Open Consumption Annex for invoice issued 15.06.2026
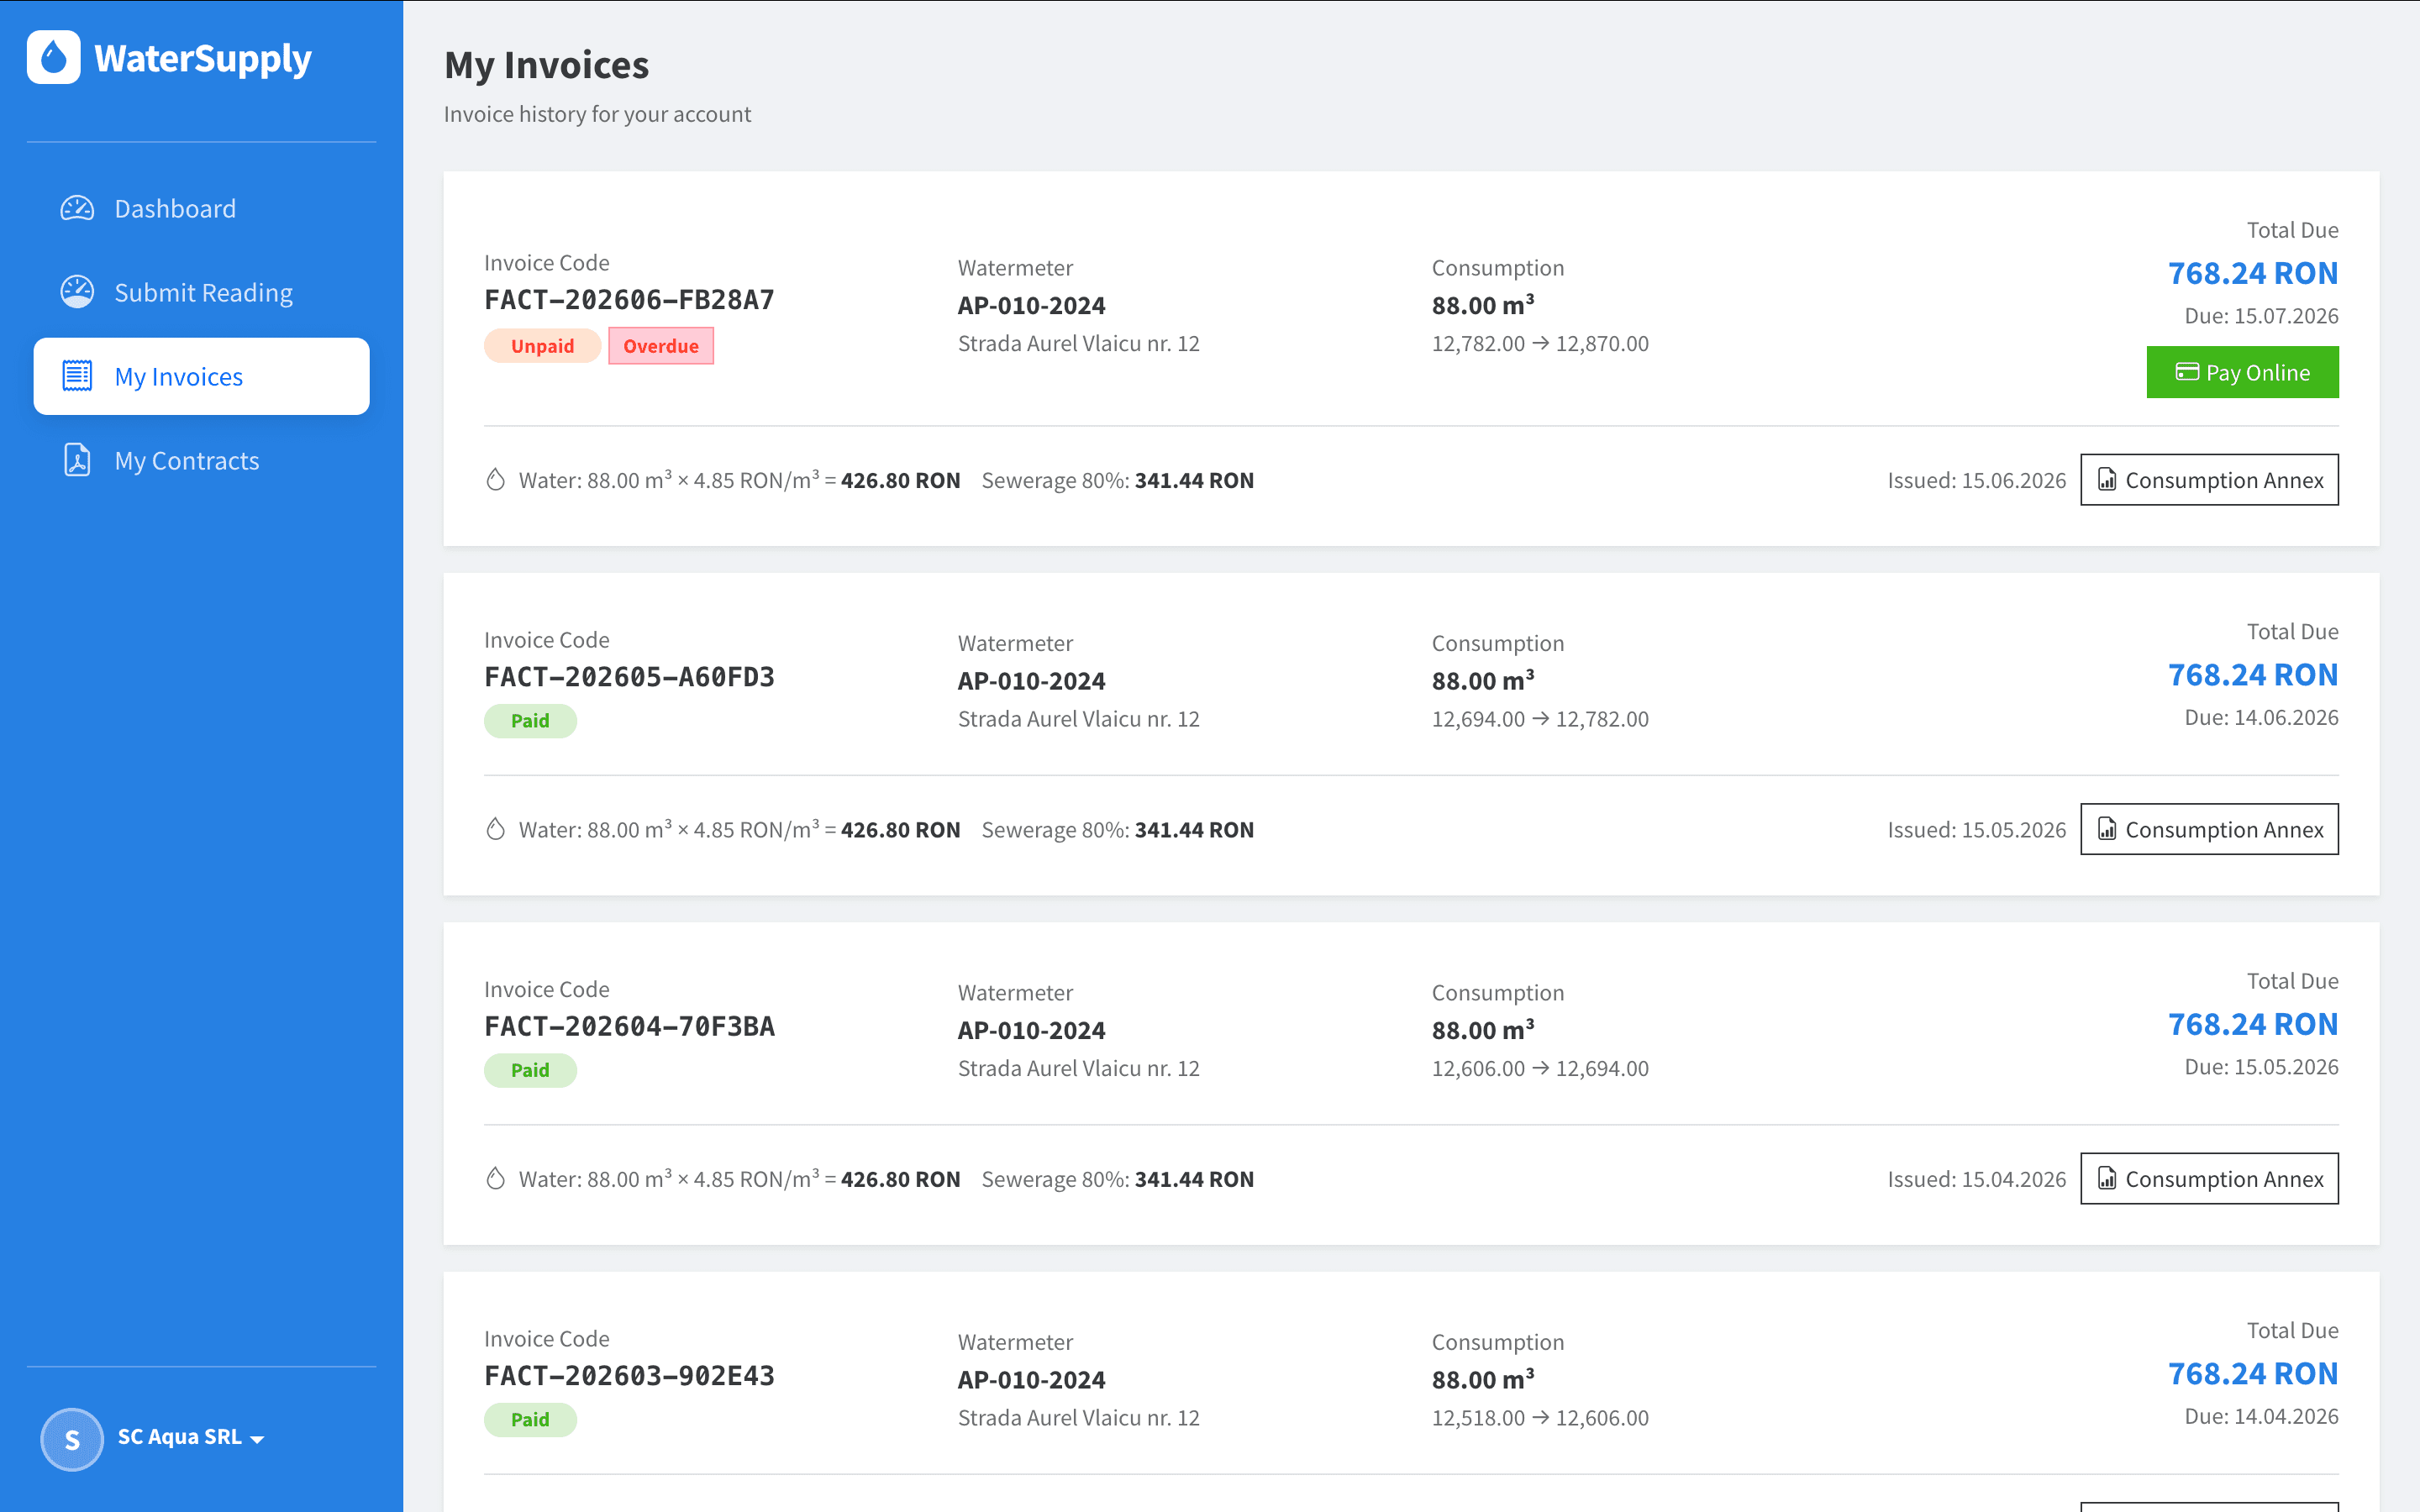 [x=2209, y=480]
